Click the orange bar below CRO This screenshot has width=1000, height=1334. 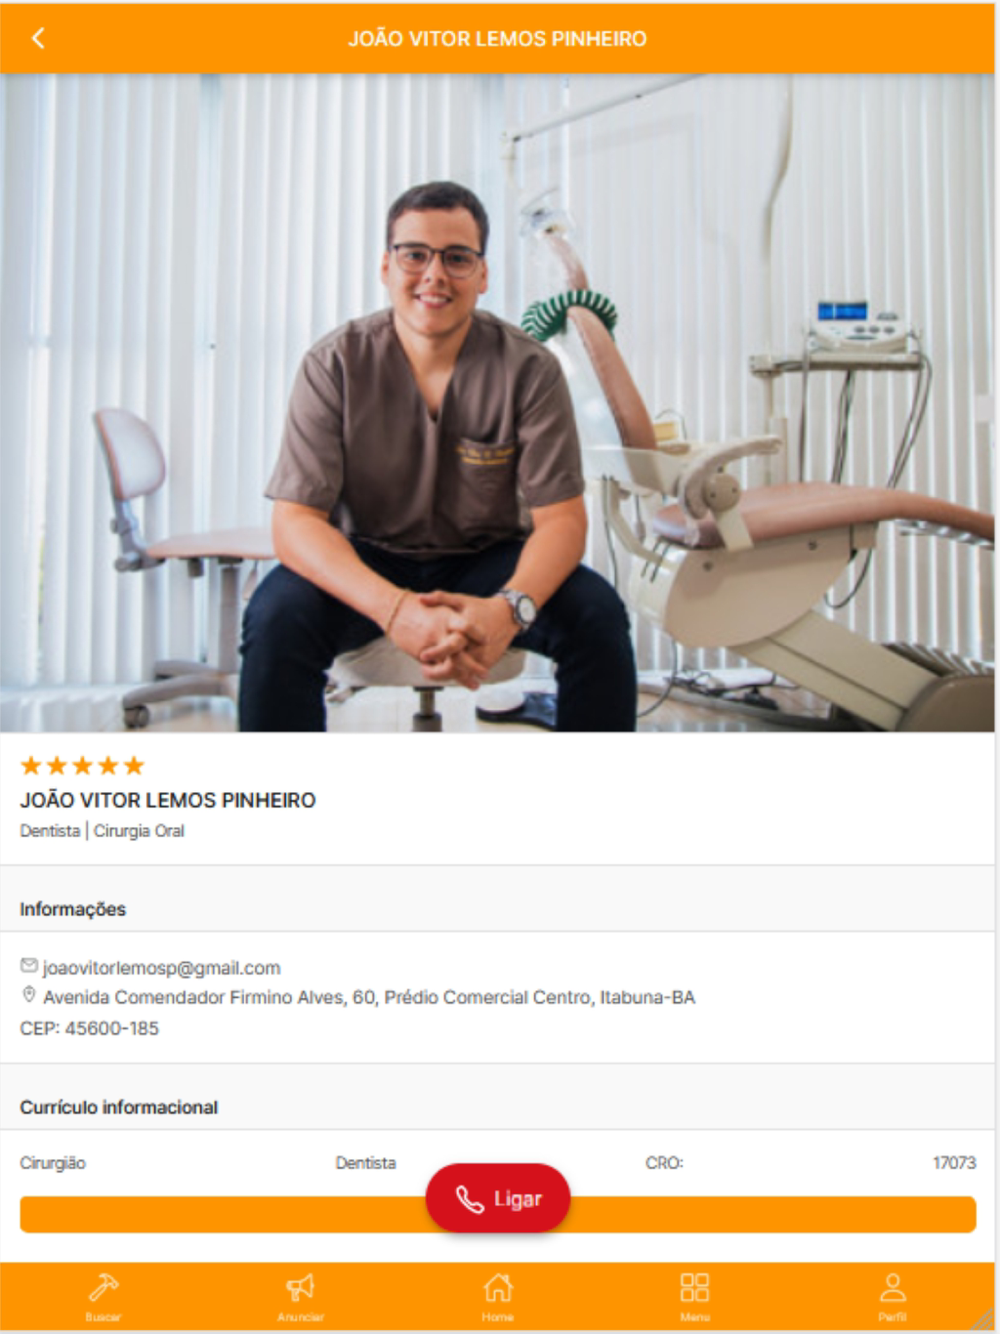tap(498, 1214)
